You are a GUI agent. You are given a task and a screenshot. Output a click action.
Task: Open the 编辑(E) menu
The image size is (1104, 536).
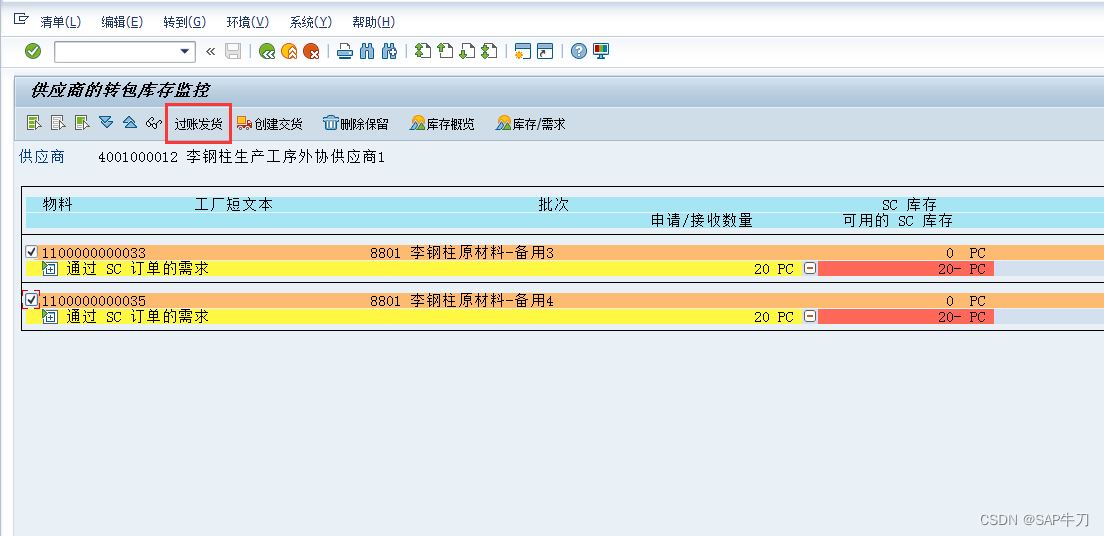coord(122,22)
